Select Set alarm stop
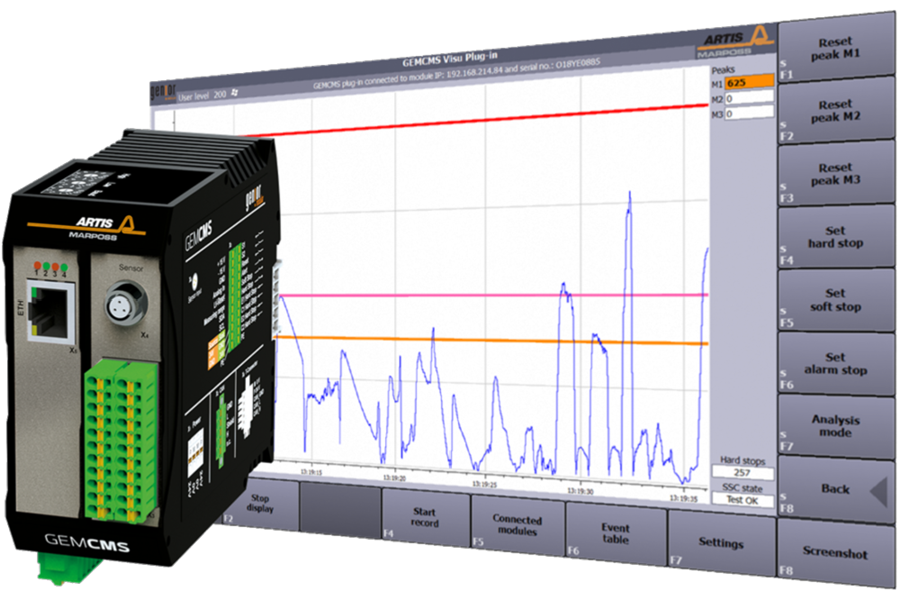 tap(836, 363)
